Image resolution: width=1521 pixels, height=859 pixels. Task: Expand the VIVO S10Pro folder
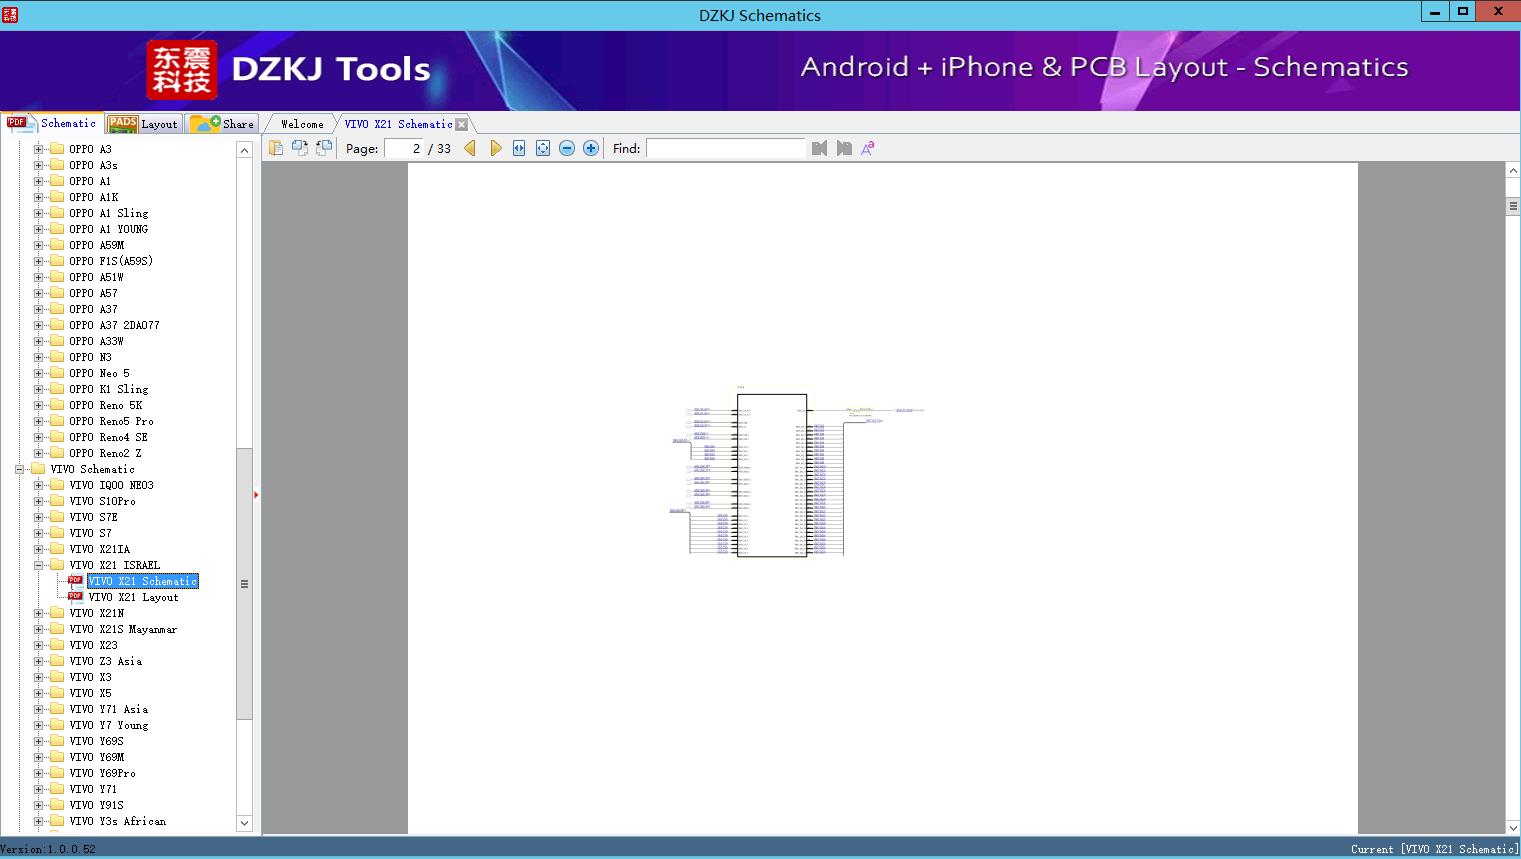tap(39, 501)
